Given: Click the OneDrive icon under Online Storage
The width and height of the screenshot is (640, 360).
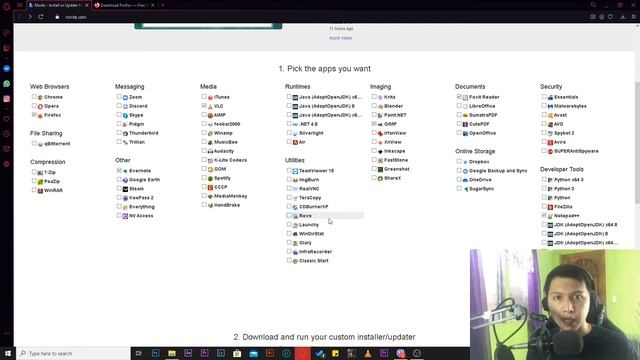Looking at the screenshot, I should coord(465,180).
